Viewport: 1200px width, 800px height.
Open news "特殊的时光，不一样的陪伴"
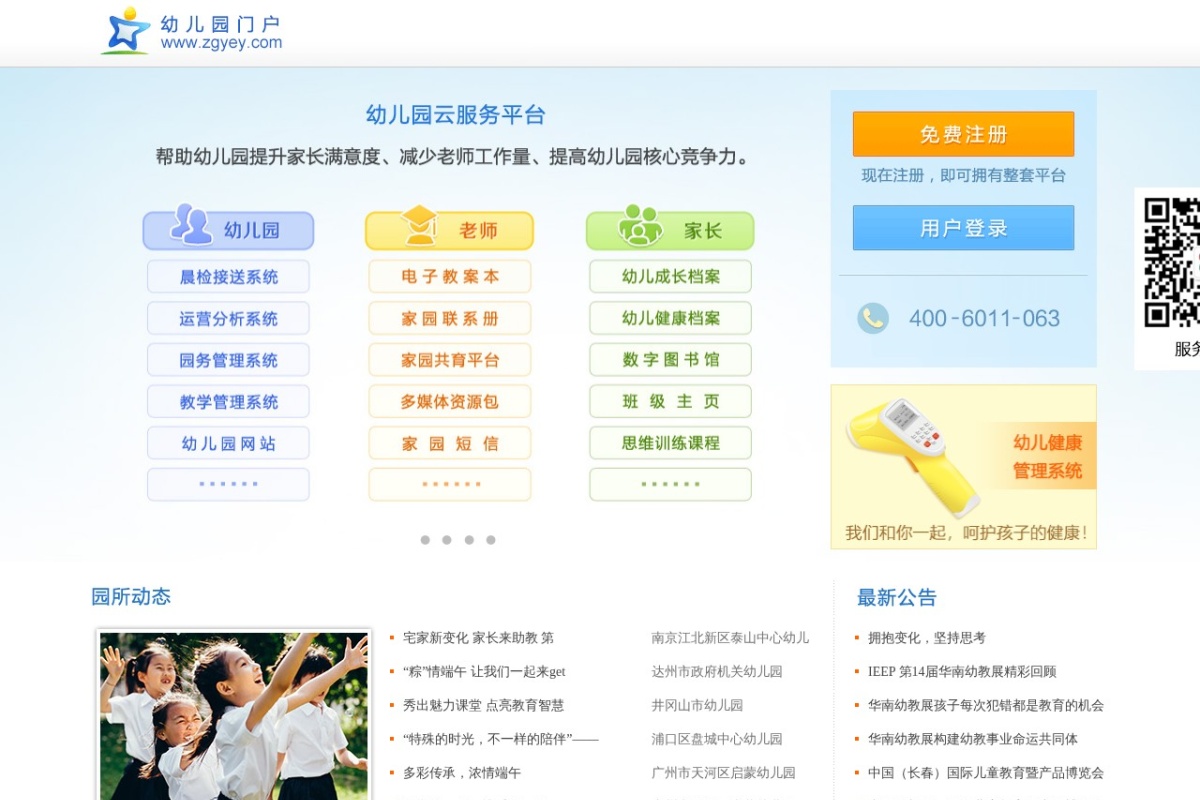[500, 739]
